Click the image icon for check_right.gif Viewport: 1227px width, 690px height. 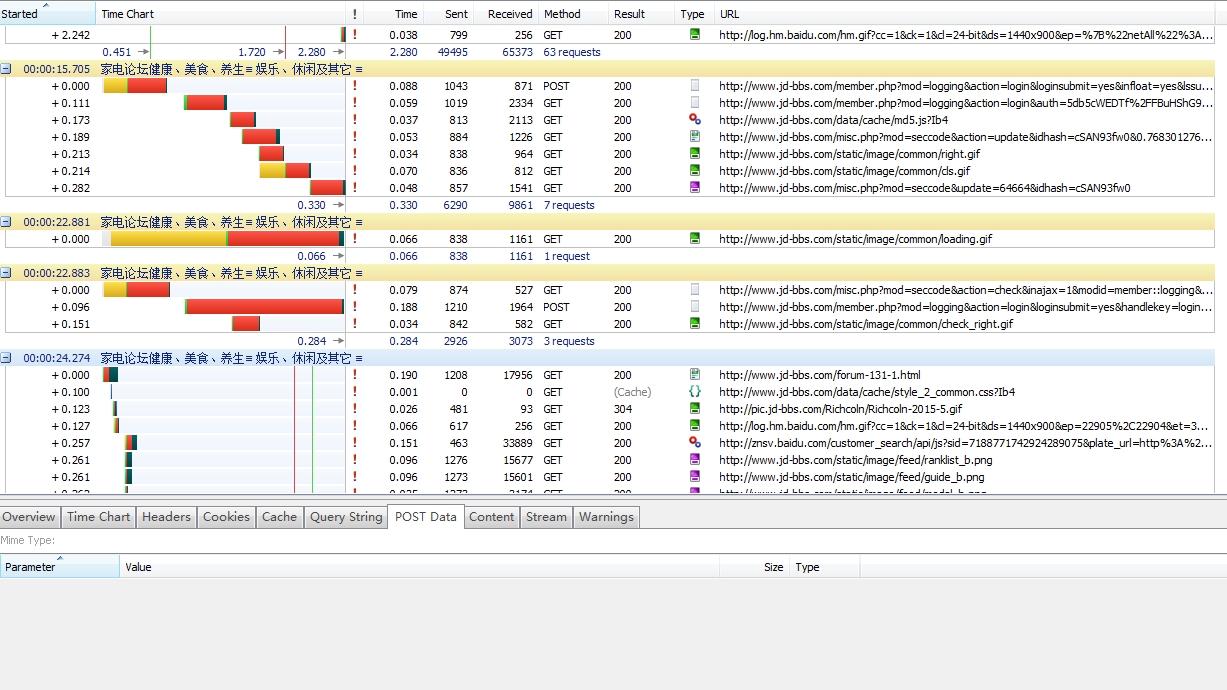click(x=695, y=324)
